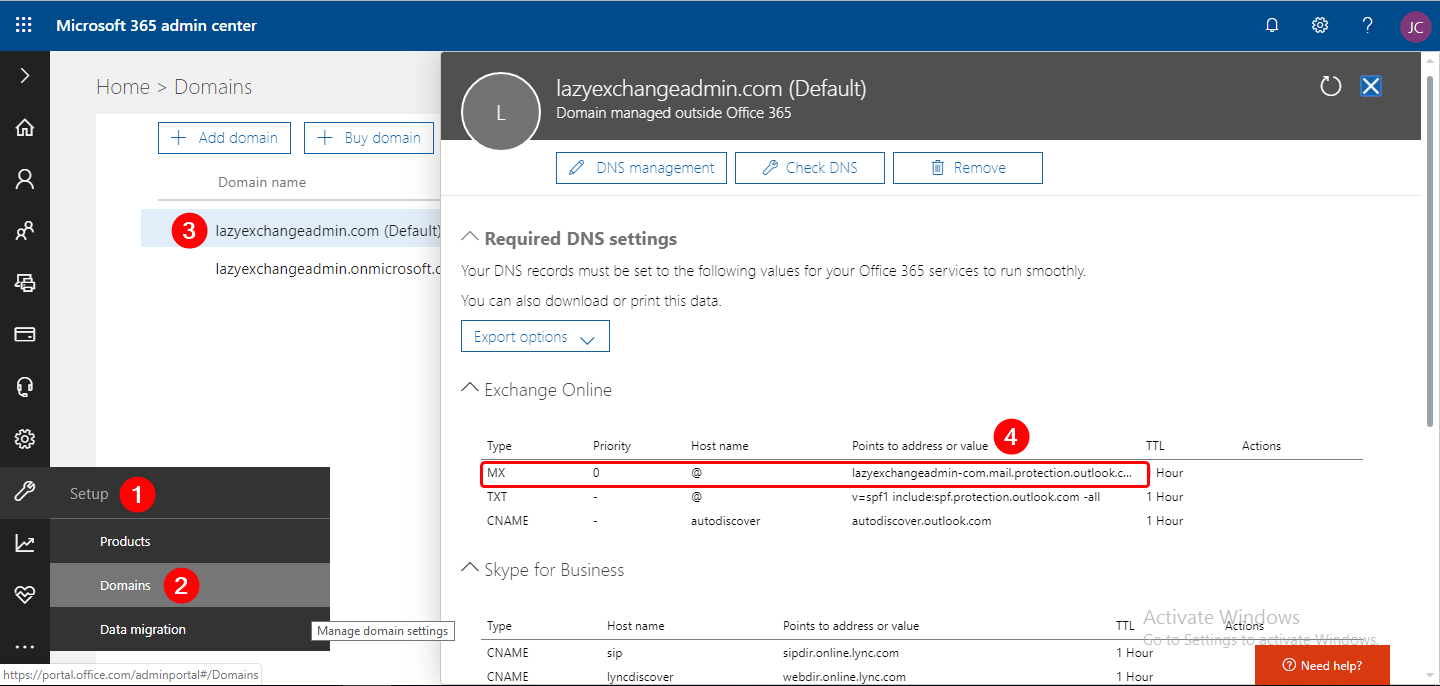Click the Check DNS button
The width and height of the screenshot is (1440, 686).
[x=810, y=168]
